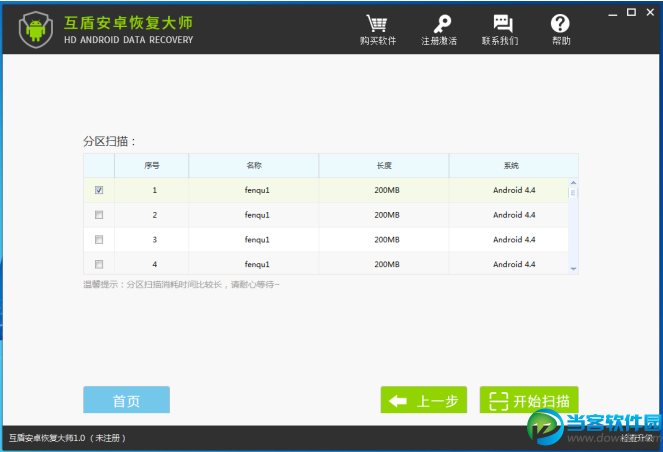The height and width of the screenshot is (452, 663).
Task: Open the 联系我们 chat icon
Action: tap(503, 24)
